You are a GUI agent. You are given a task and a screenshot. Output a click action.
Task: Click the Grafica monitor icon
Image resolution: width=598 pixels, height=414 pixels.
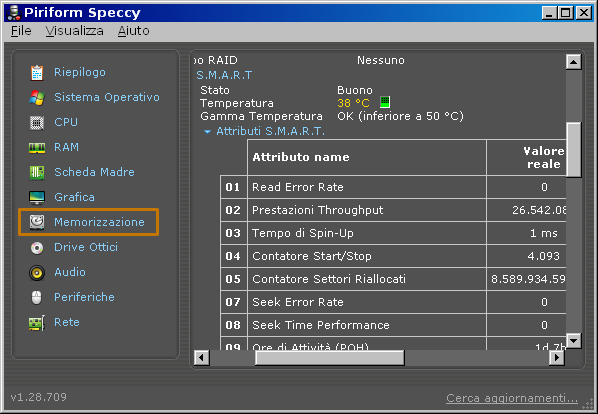pyautogui.click(x=37, y=197)
